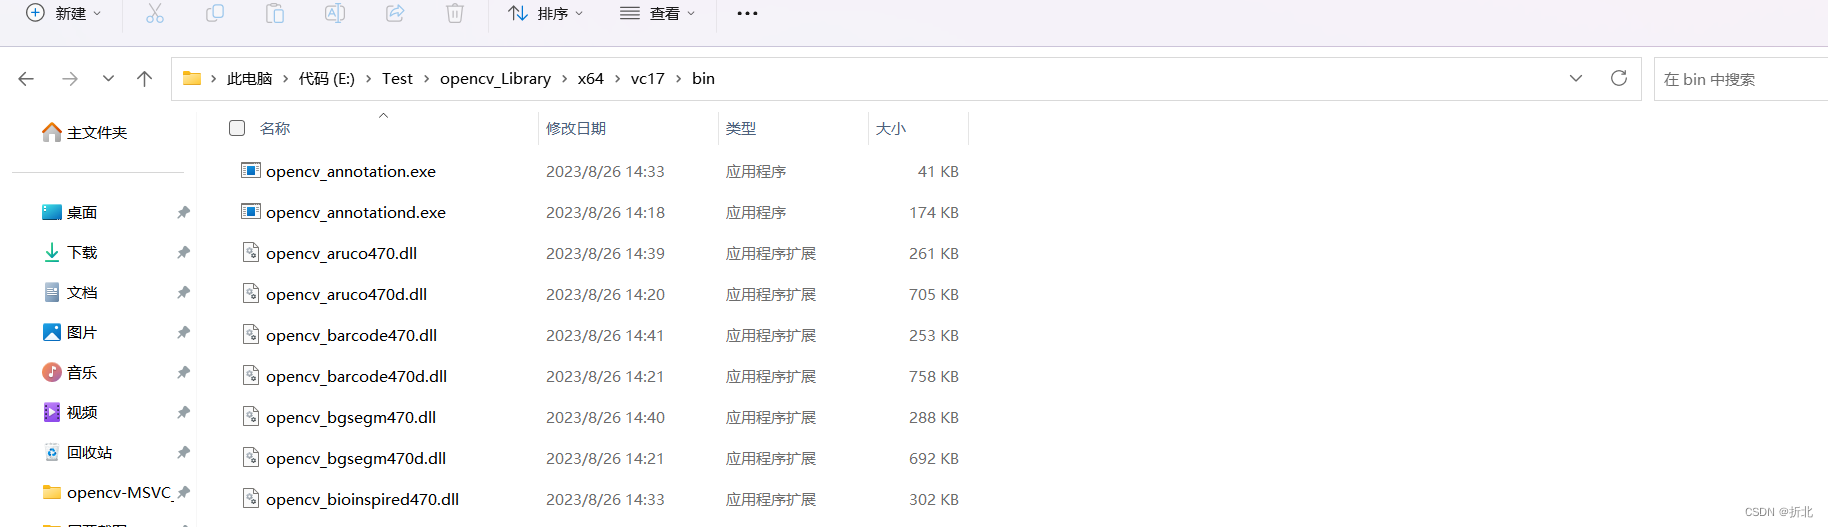The width and height of the screenshot is (1828, 527).
Task: Open the View (查看) dropdown
Action: click(657, 13)
